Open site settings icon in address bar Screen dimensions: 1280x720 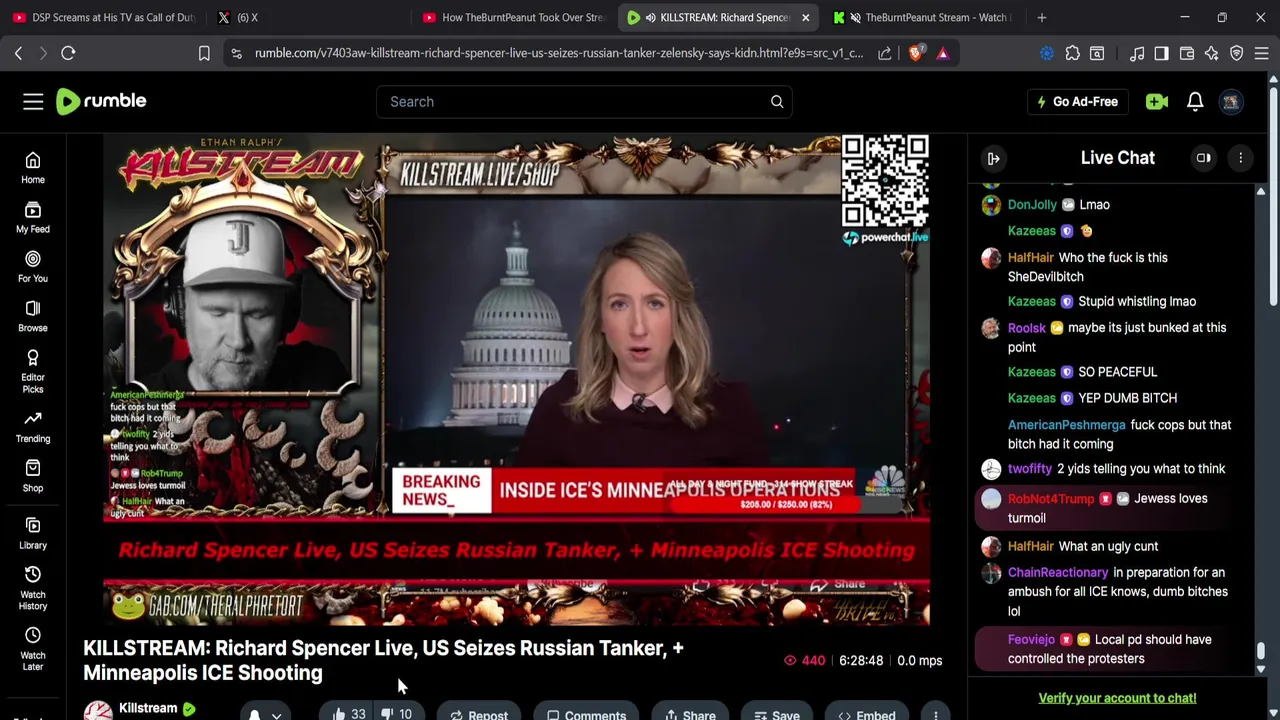click(236, 53)
